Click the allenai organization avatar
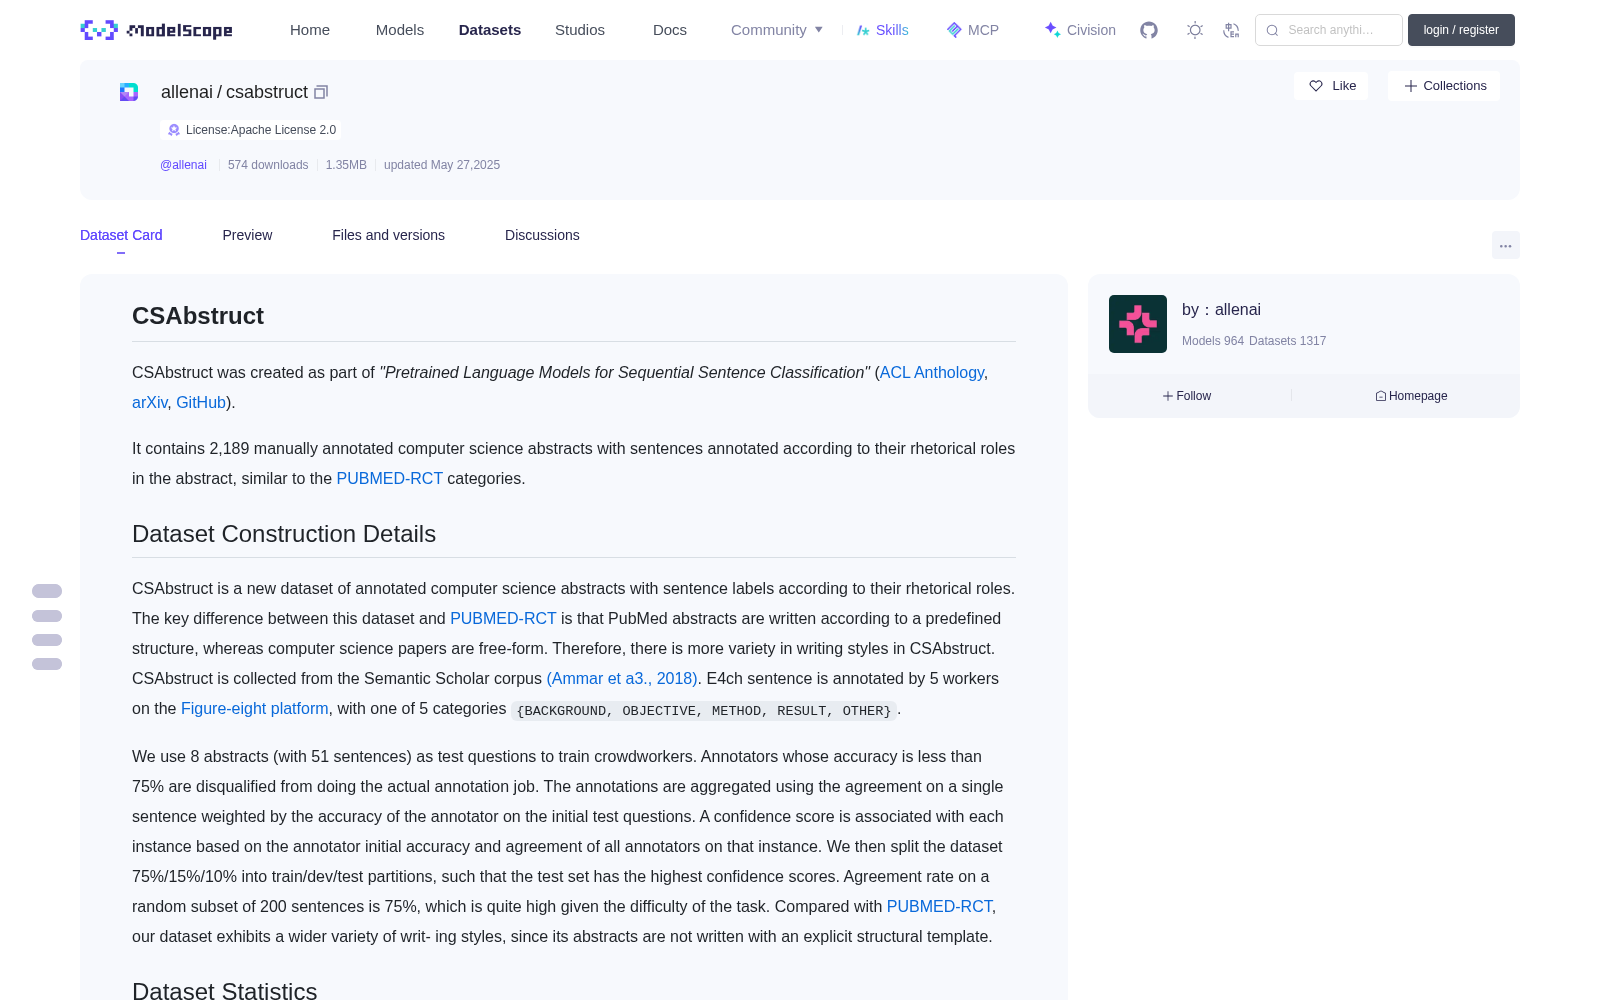 pyautogui.click(x=1138, y=324)
